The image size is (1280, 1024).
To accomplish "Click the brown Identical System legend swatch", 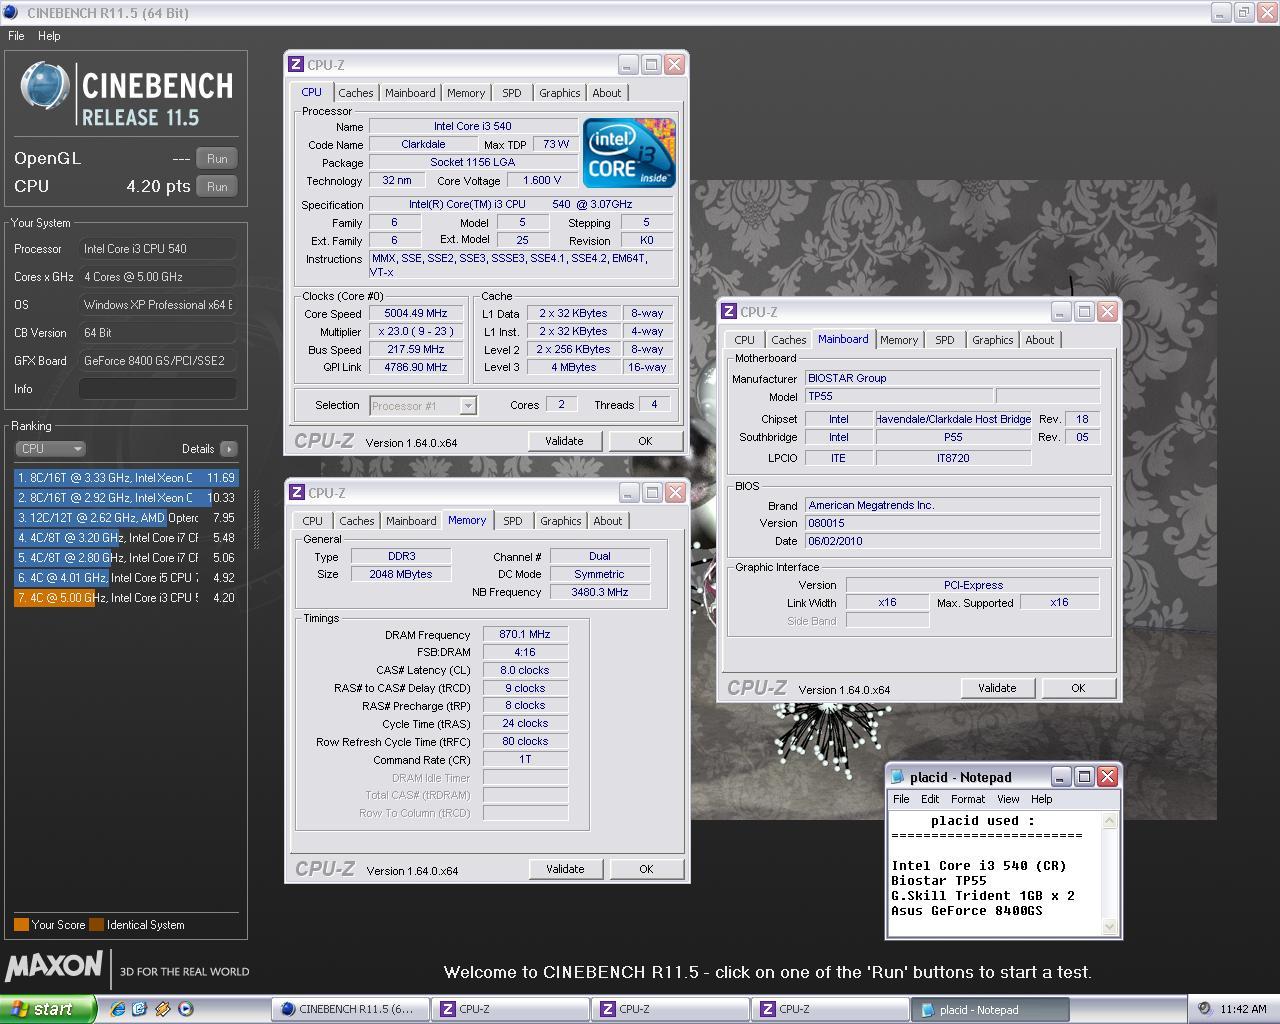I will tap(96, 925).
